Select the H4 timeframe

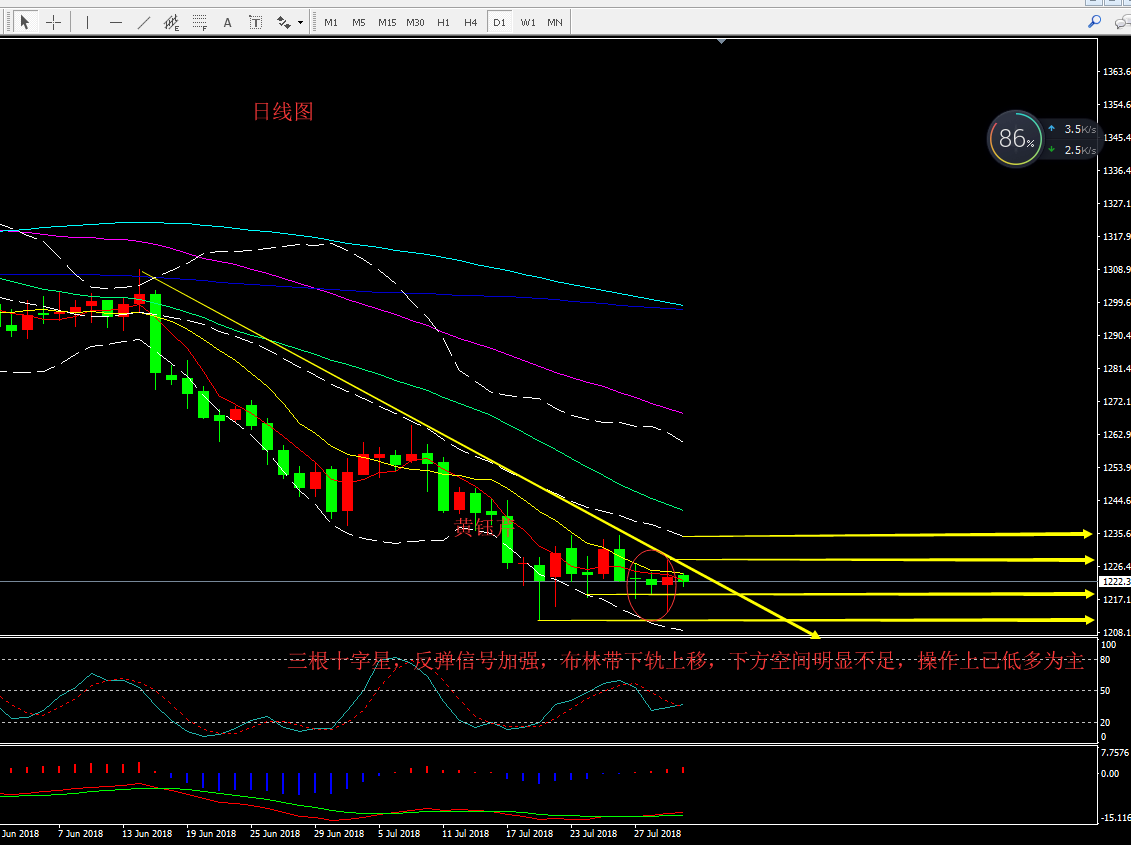coord(470,22)
